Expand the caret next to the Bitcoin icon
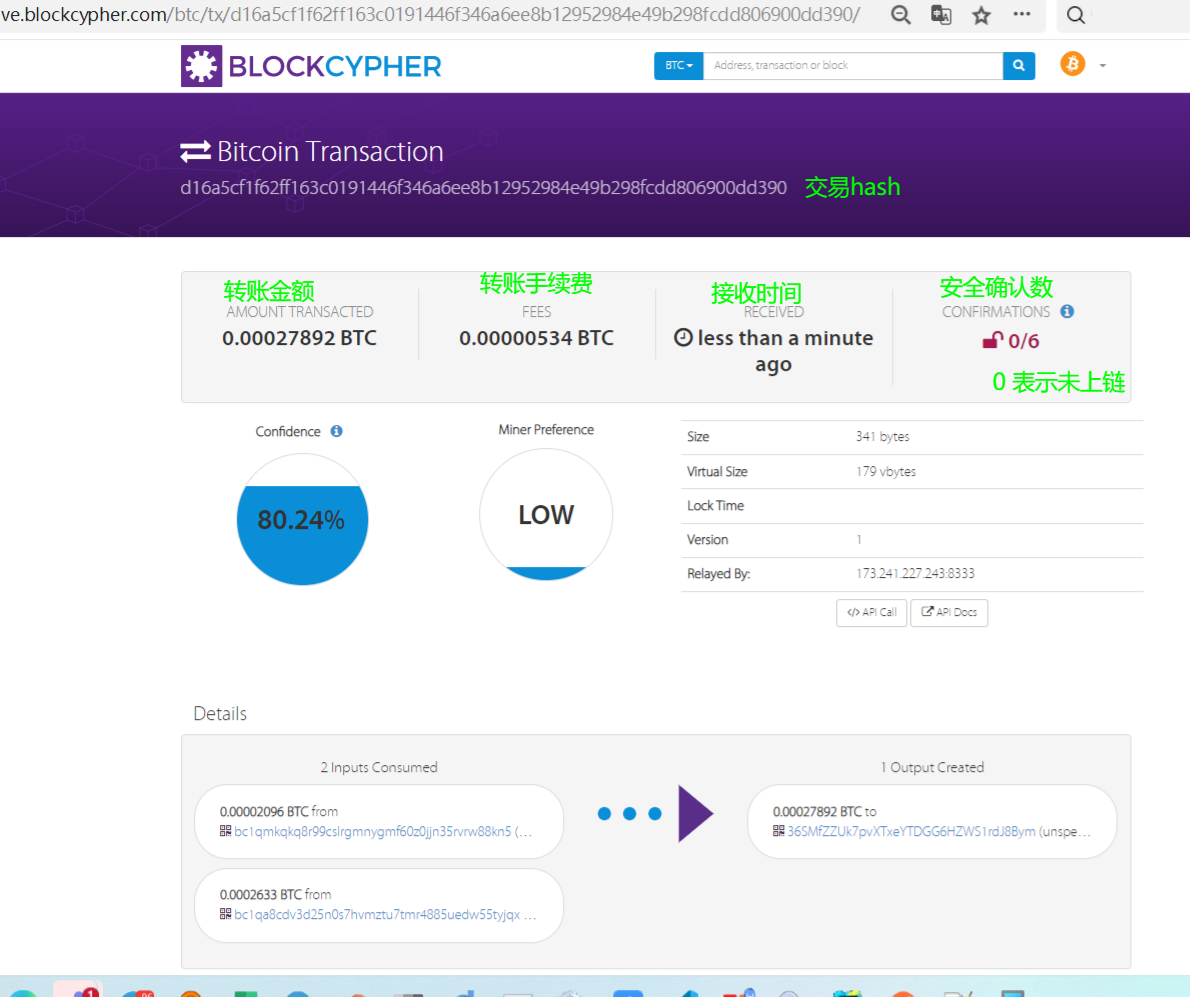This screenshot has height=997, width=1190. click(x=1102, y=66)
